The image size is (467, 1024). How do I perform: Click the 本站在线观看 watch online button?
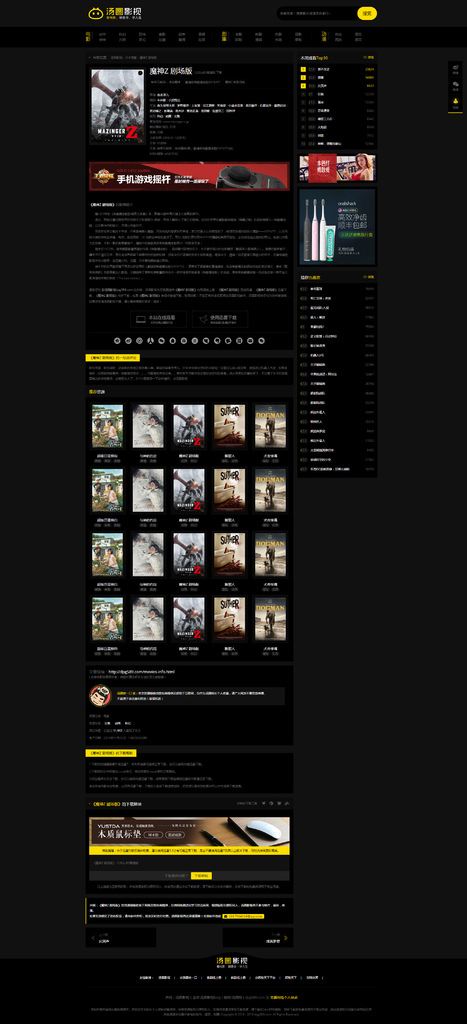[x=158, y=319]
